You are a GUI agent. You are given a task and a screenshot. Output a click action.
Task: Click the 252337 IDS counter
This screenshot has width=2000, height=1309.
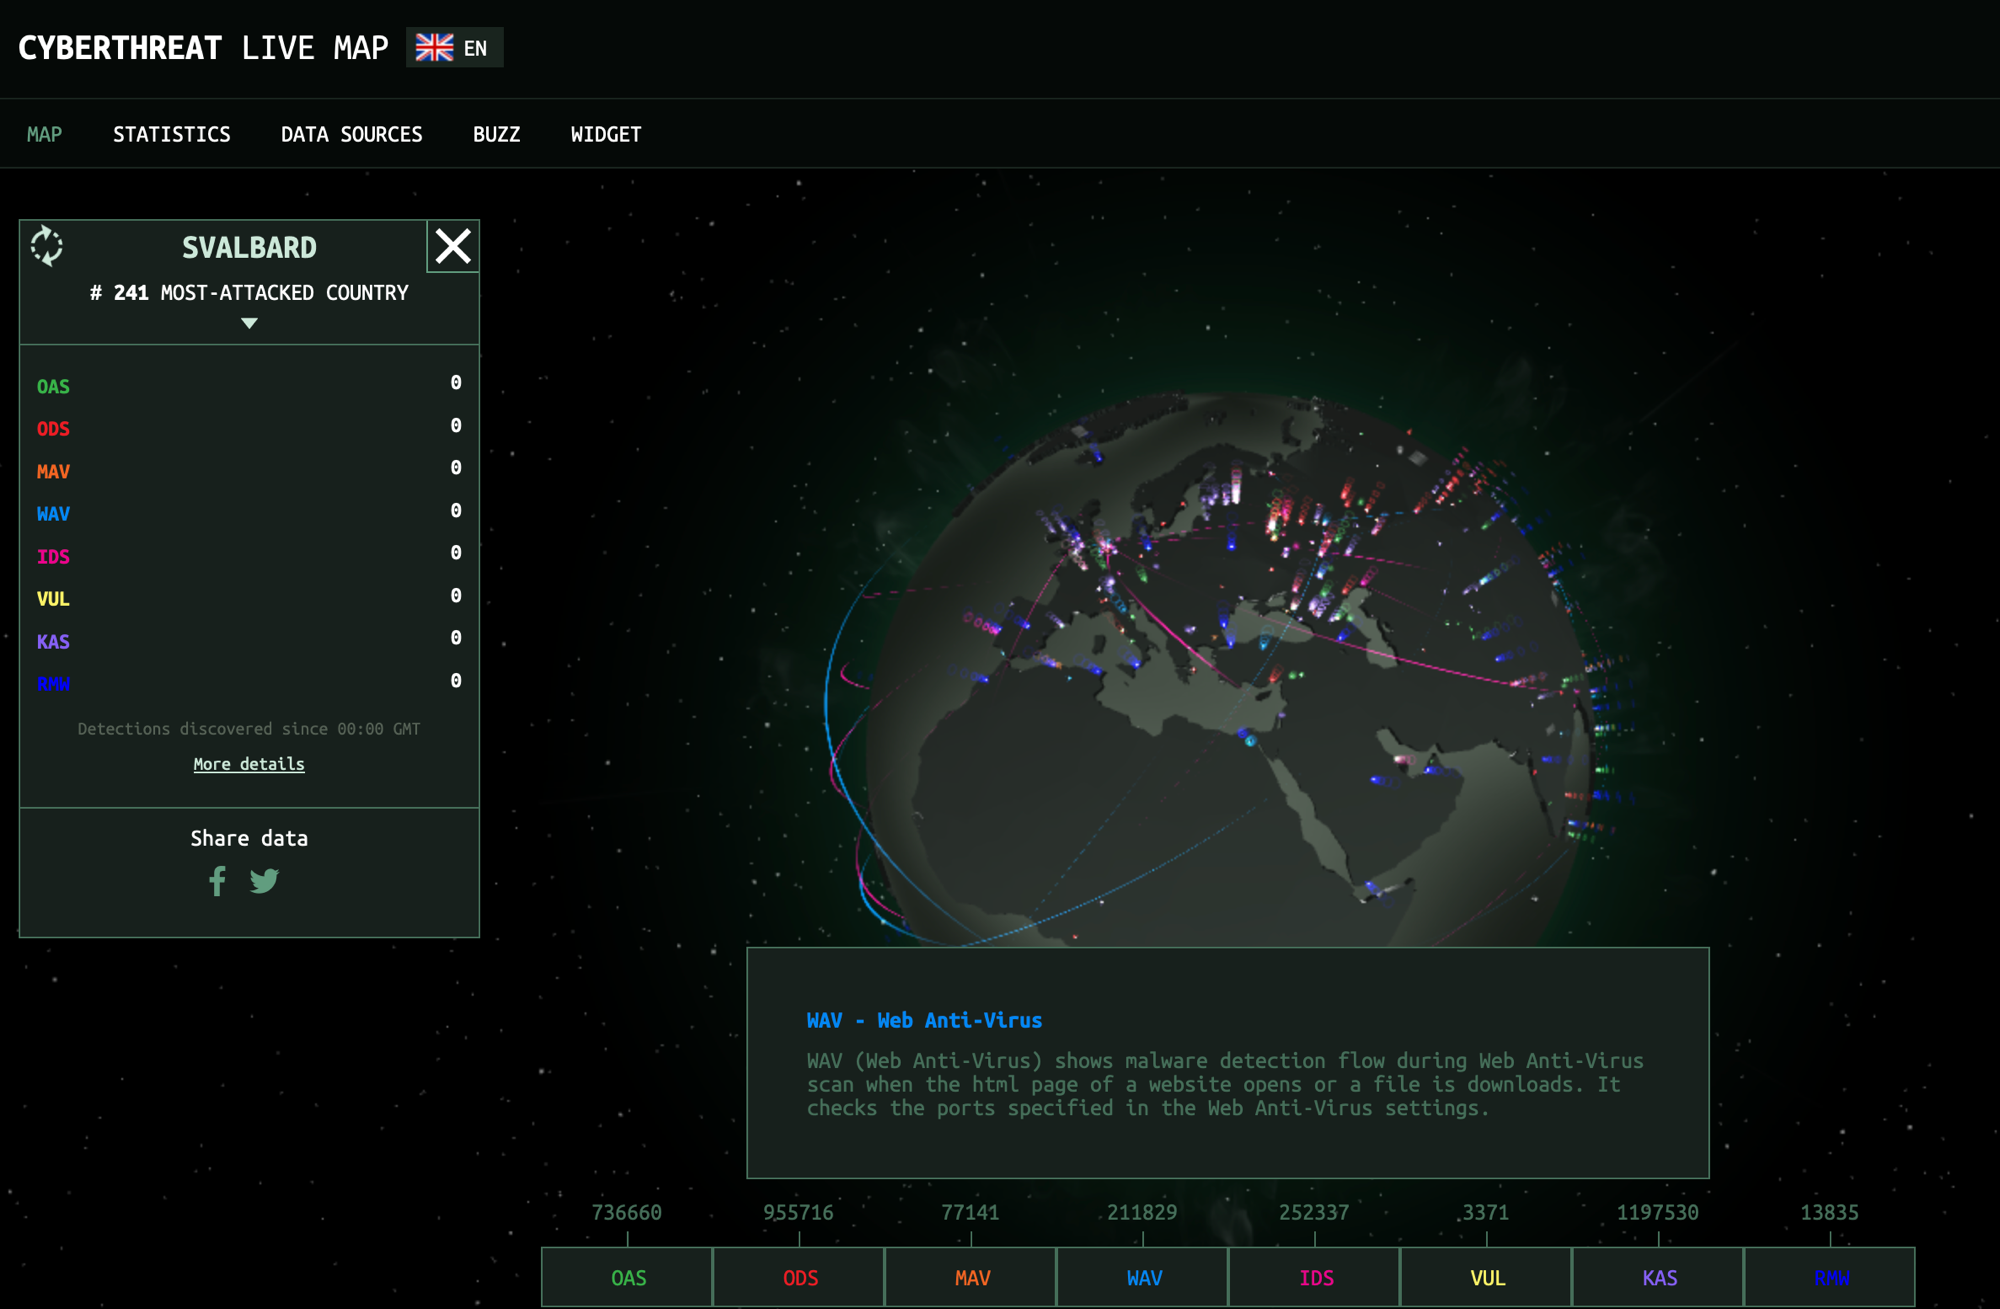click(x=1314, y=1212)
